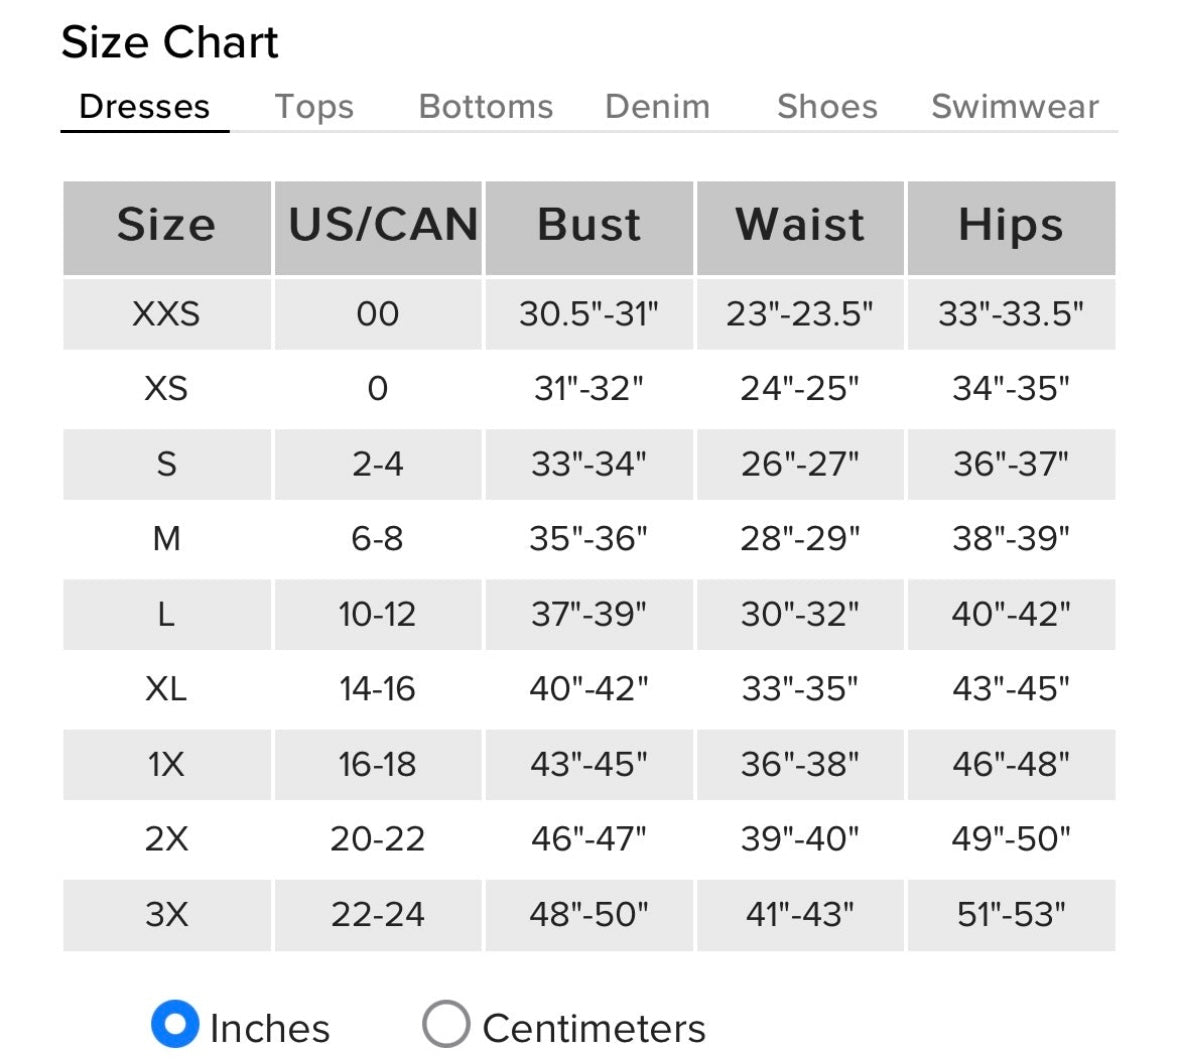Switch to the Bottoms tab
Viewport: 1179px width, 1061px height.
coord(485,107)
